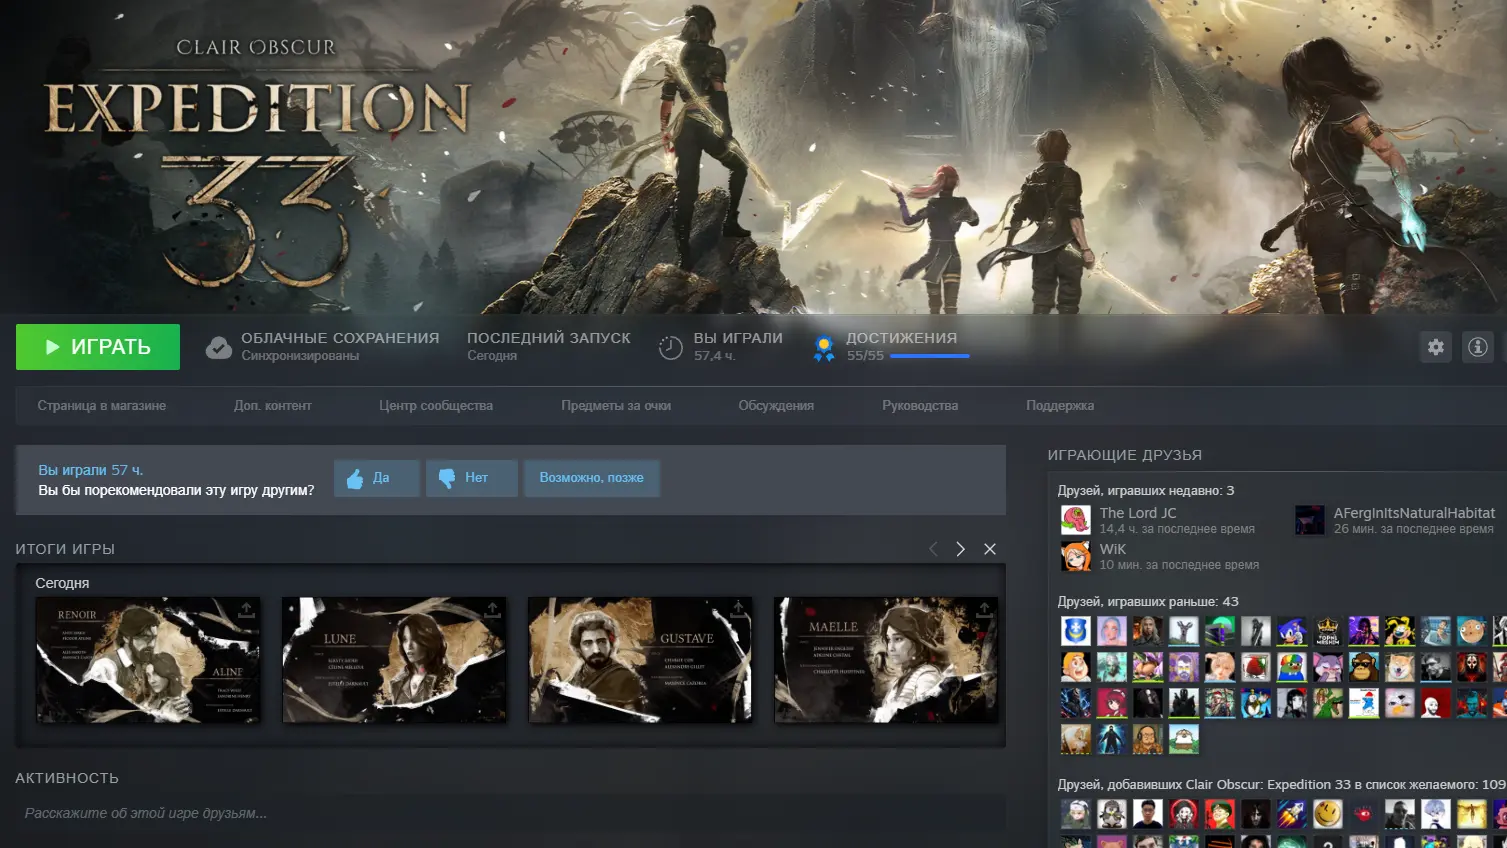
Task: Click the wishlist friends count heading
Action: click(1282, 785)
